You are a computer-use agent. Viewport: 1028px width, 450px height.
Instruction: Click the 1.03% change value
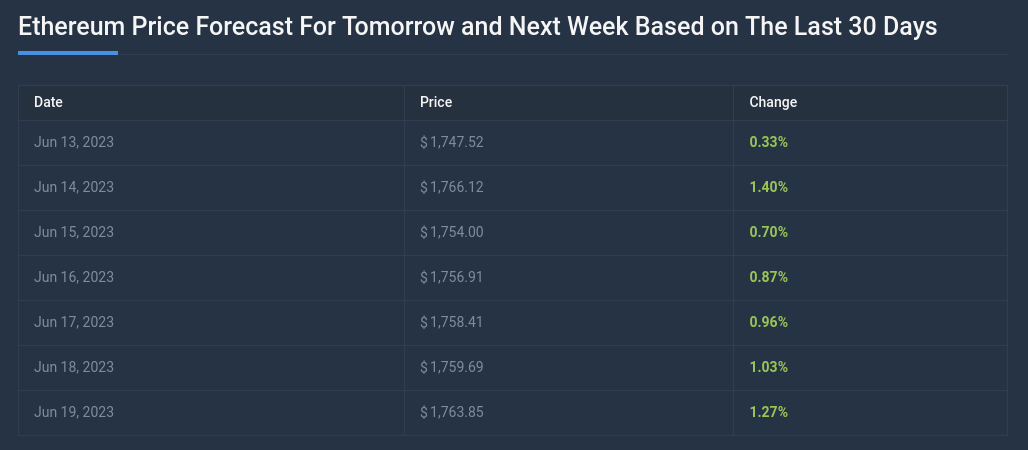[x=769, y=367]
